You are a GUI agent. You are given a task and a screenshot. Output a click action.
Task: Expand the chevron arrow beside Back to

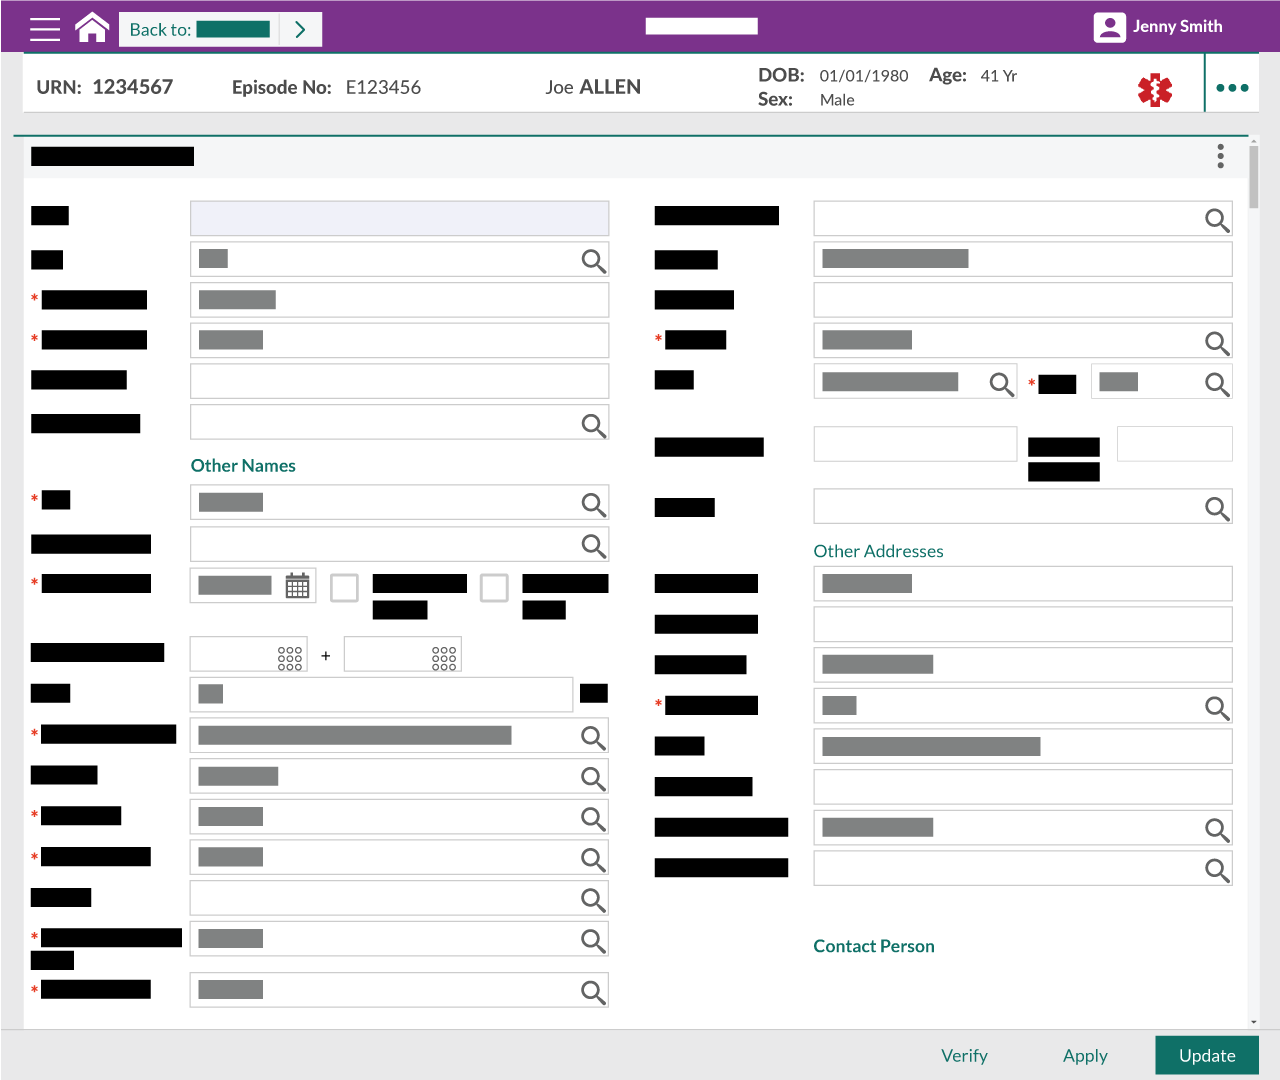(x=300, y=30)
